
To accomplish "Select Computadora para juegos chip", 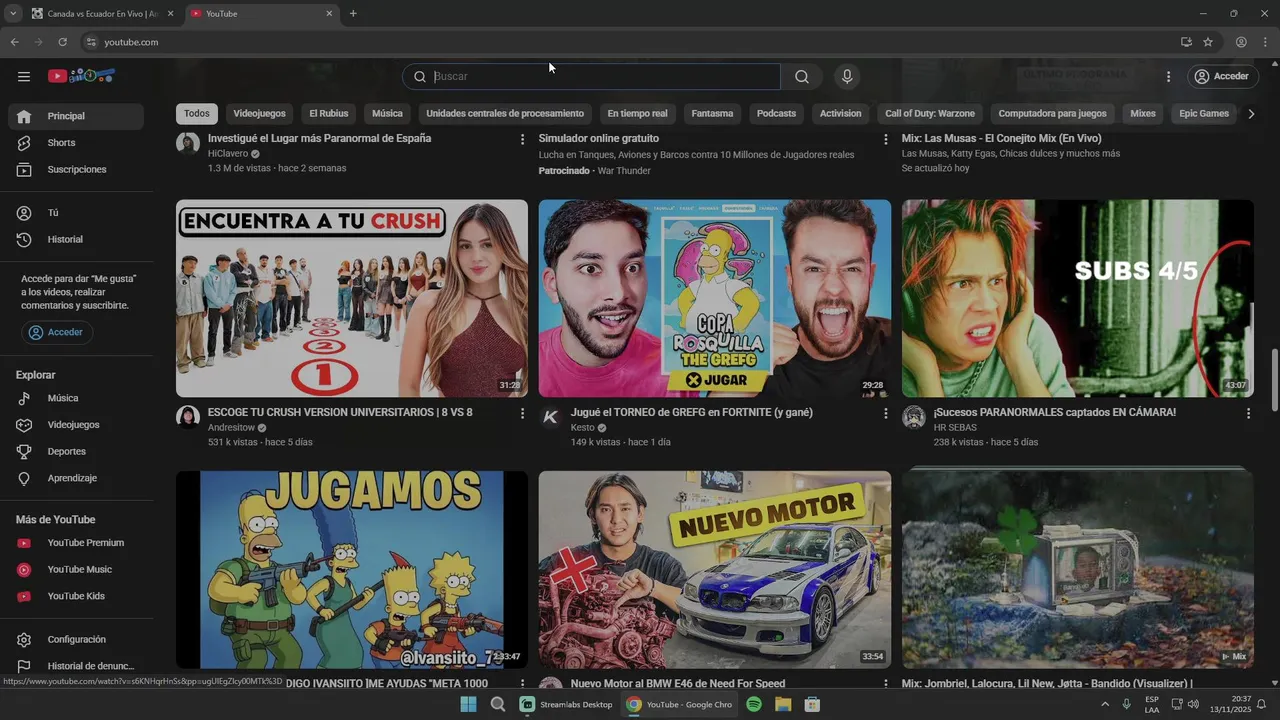I will [x=1052, y=114].
